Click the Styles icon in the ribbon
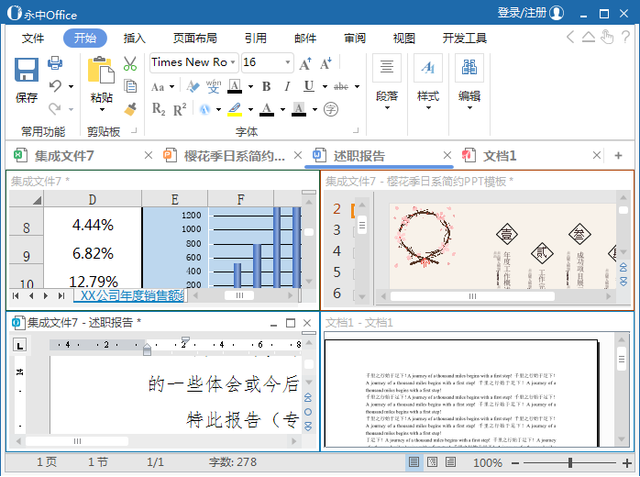The image size is (640, 477). click(428, 68)
